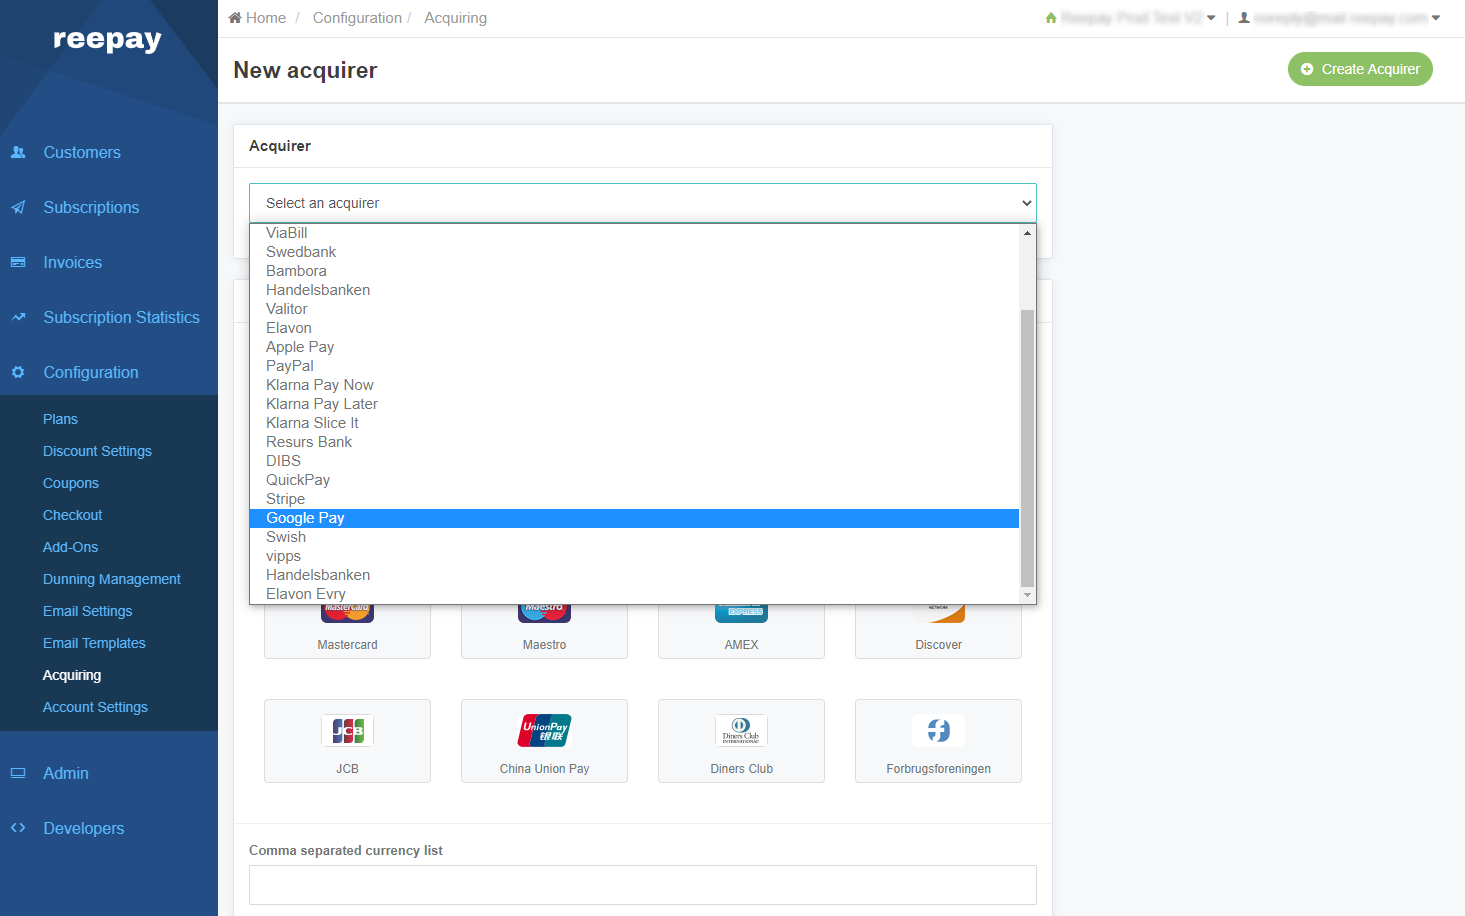This screenshot has height=916, width=1465.
Task: Choose Swedbank from acquirer list
Action: tap(634, 252)
